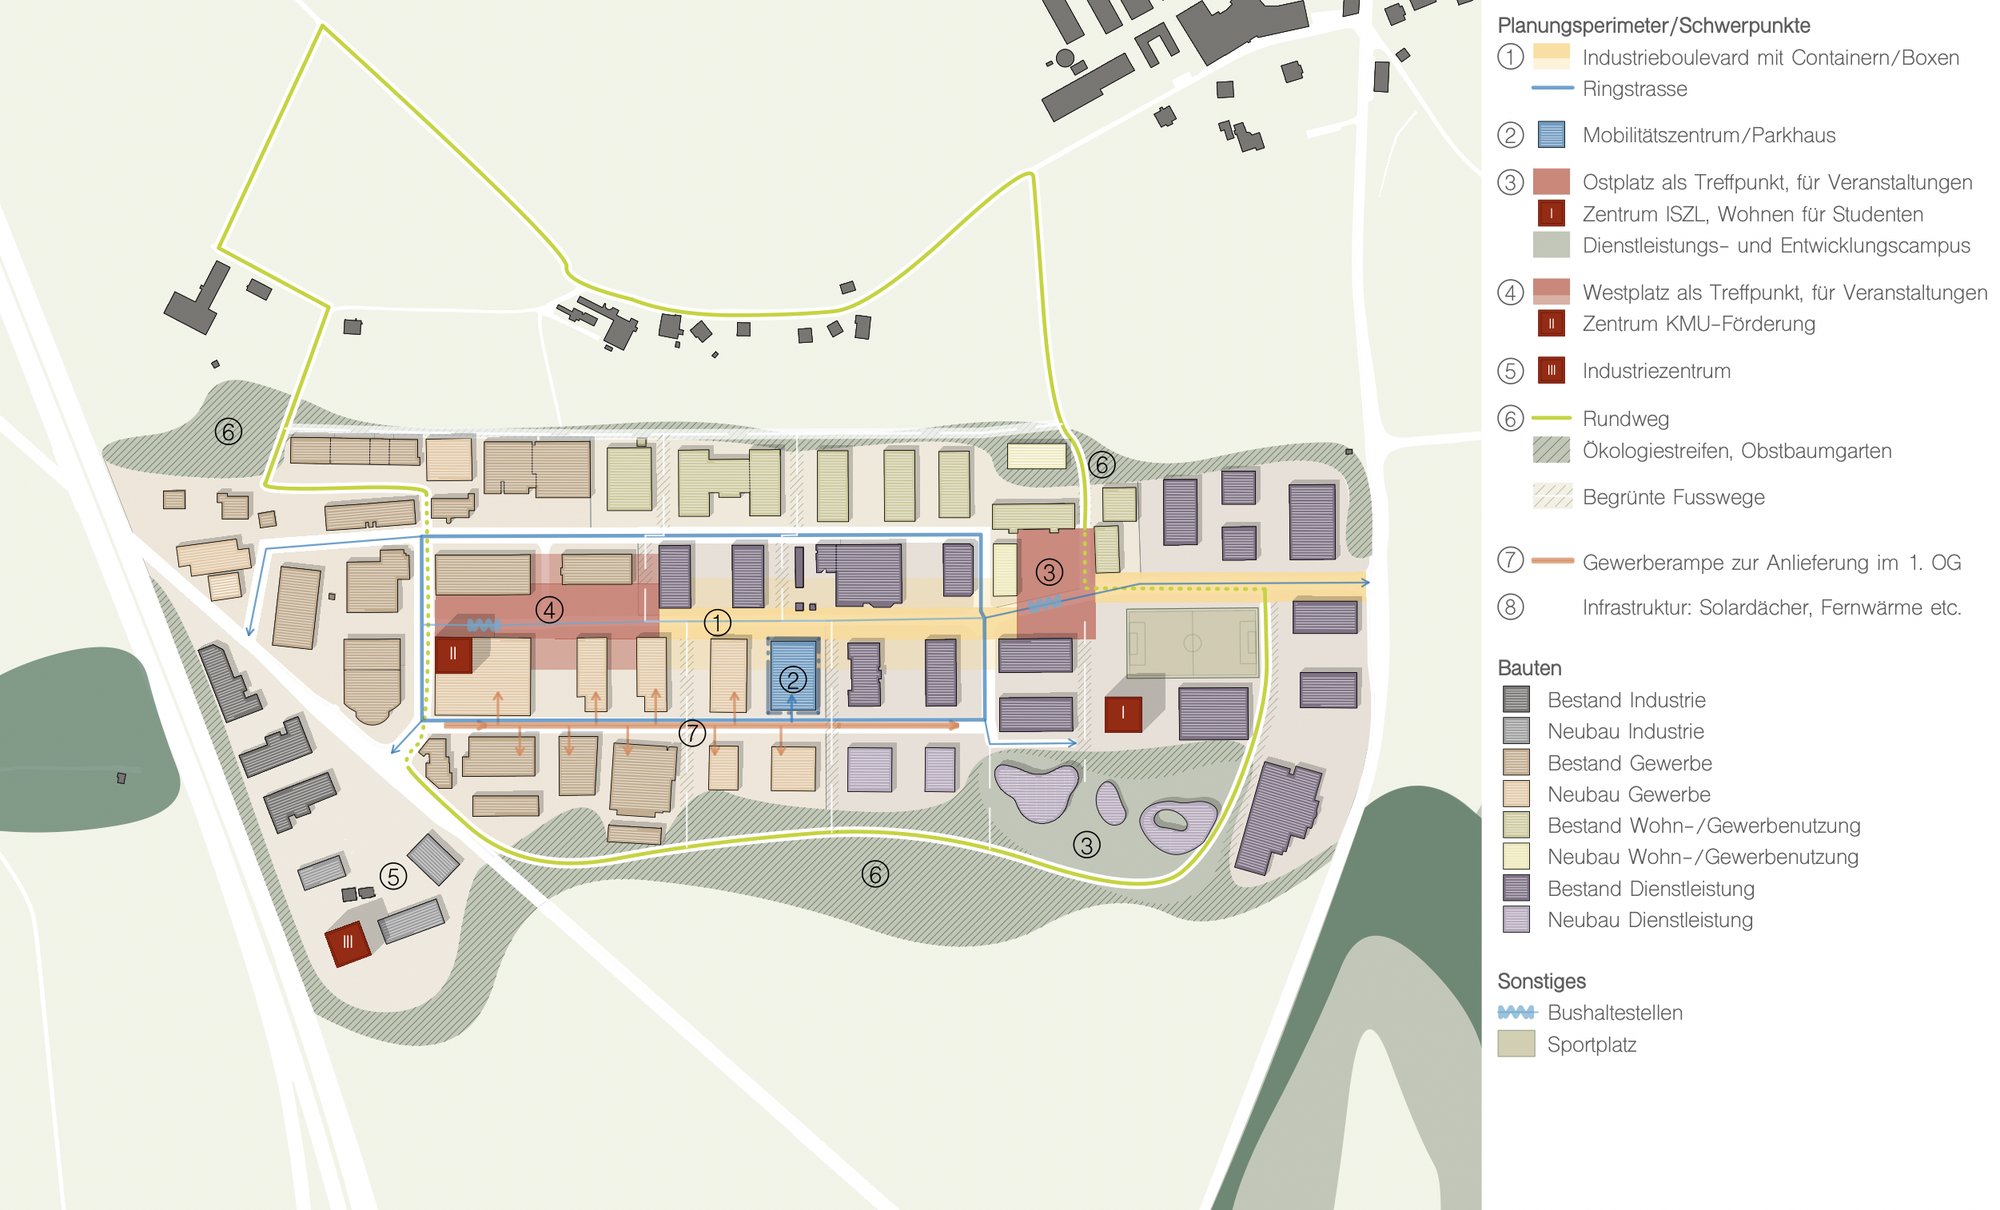Click the Neubau Dienstleistung legend swatch
Image resolution: width=2000 pixels, height=1210 pixels.
tap(1516, 920)
